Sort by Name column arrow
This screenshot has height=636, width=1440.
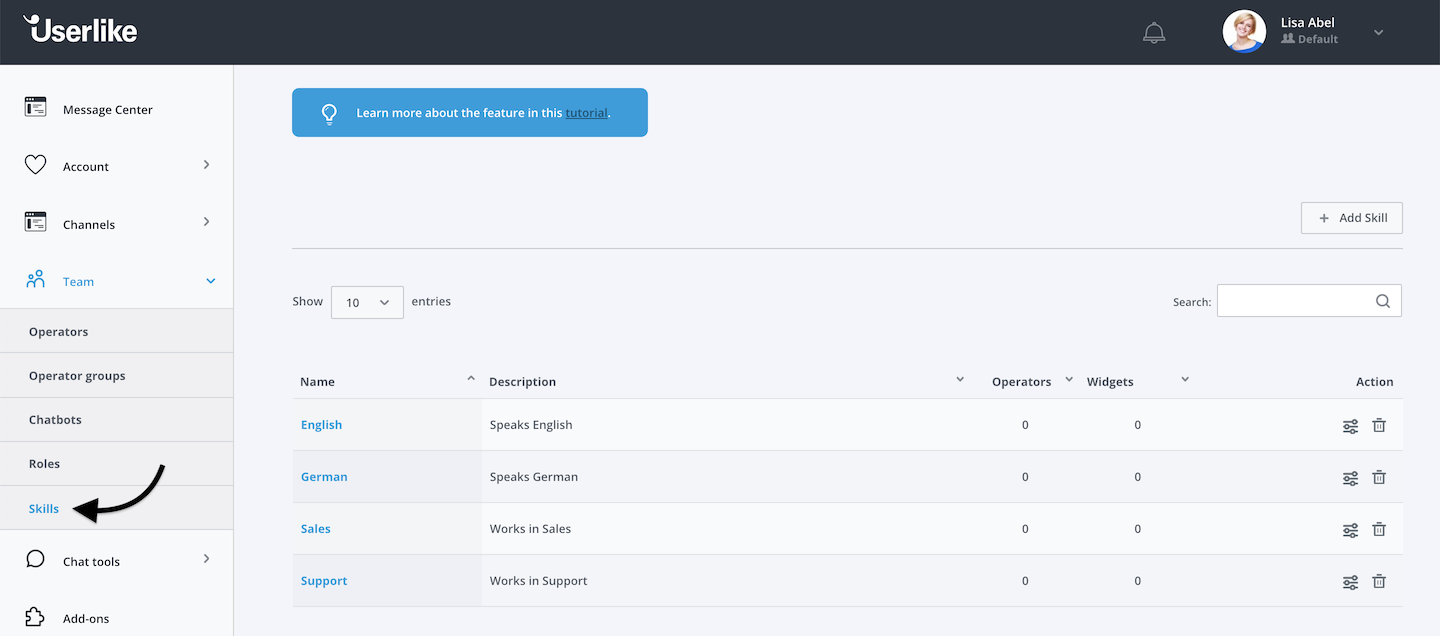coord(471,378)
